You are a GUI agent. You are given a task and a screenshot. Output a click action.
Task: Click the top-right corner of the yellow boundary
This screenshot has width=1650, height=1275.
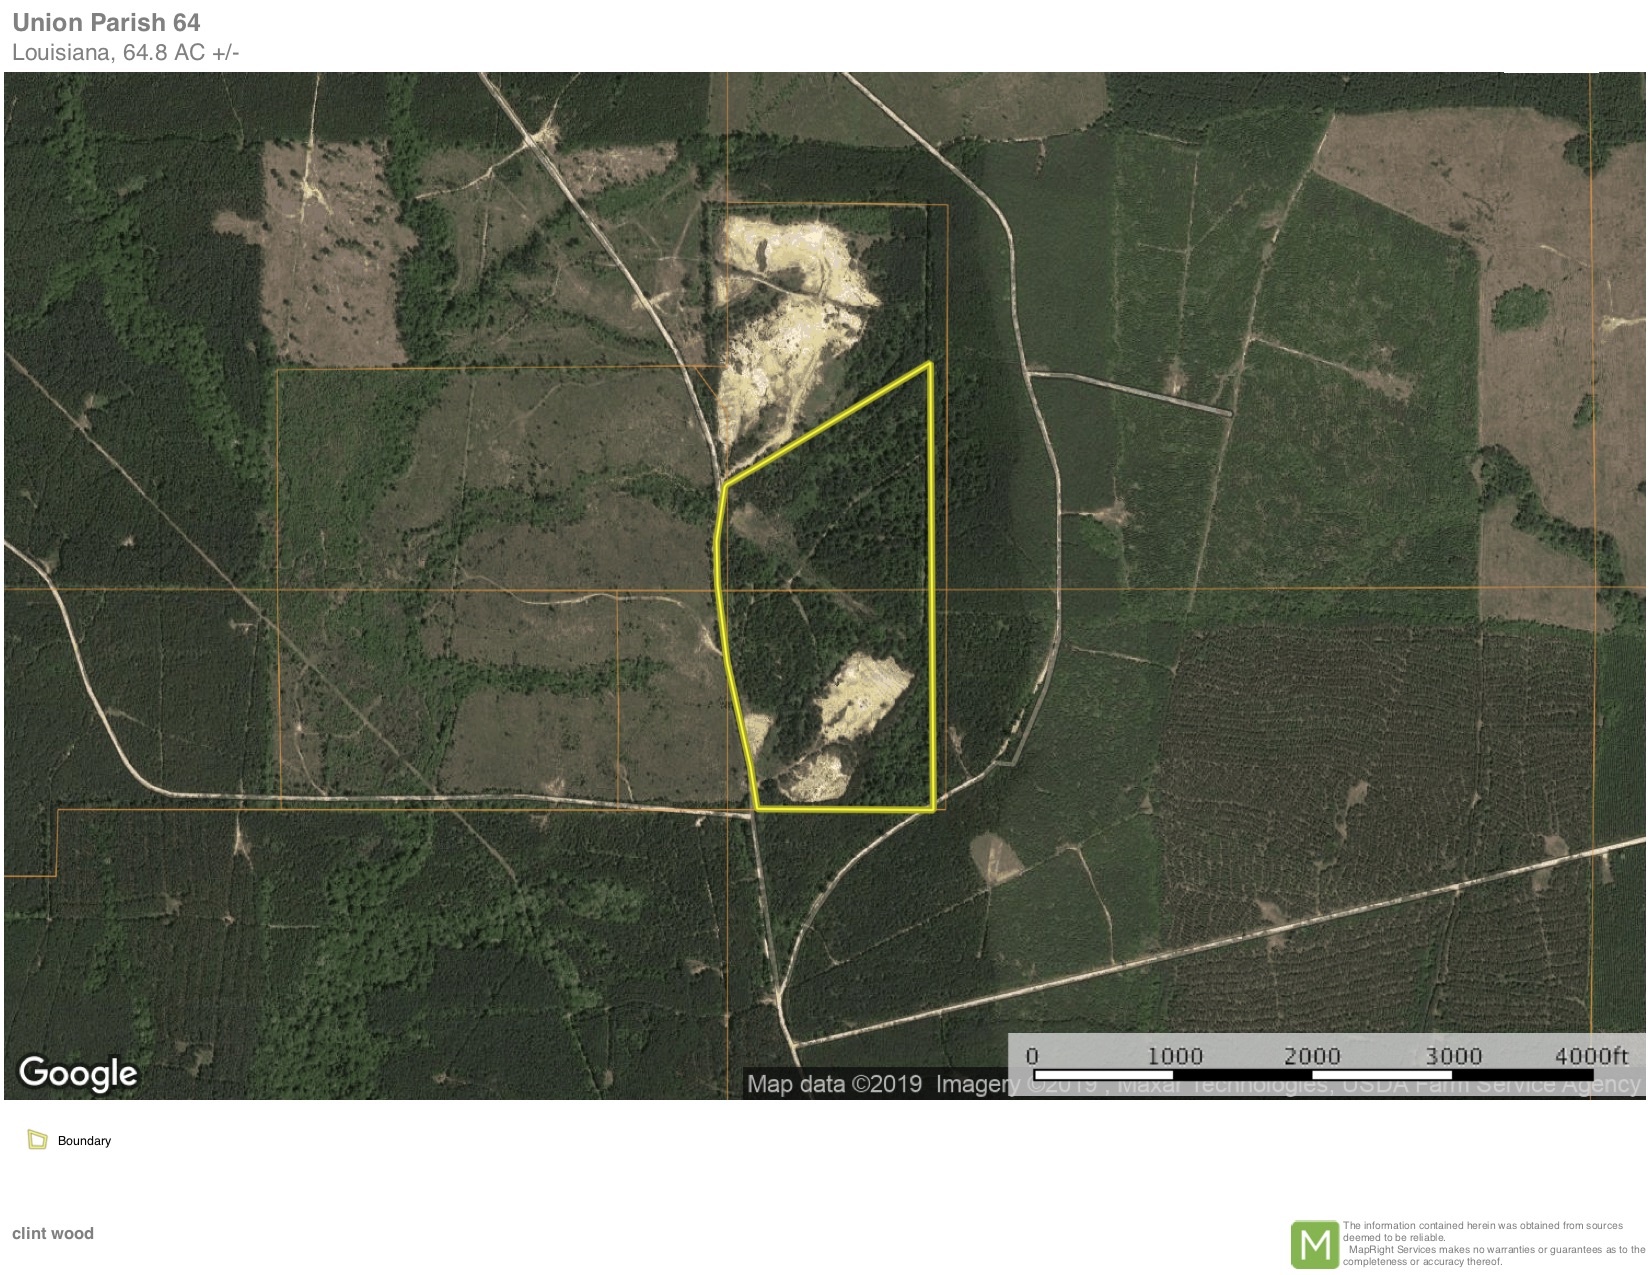click(x=930, y=364)
